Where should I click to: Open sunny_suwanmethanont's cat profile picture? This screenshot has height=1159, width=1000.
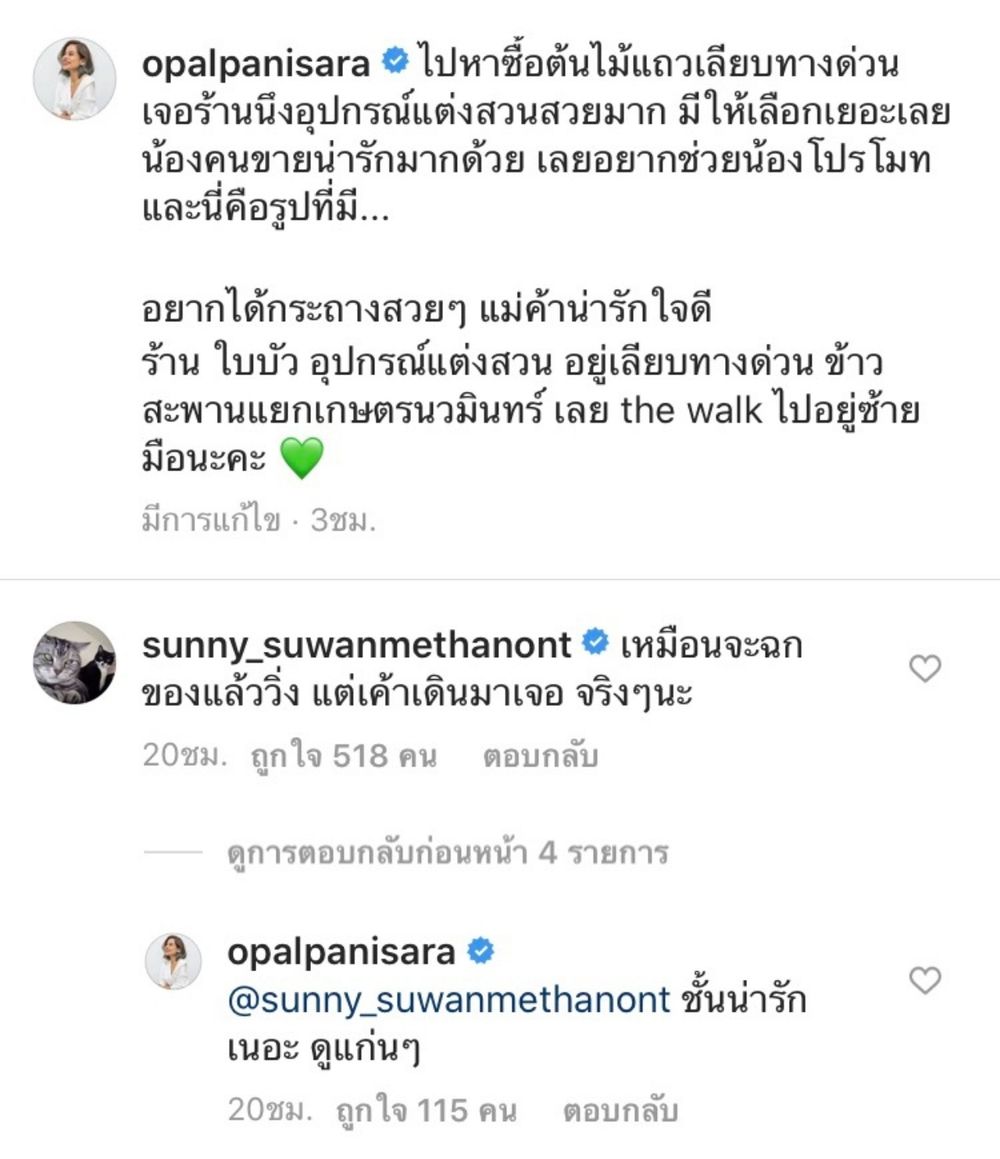(x=75, y=662)
